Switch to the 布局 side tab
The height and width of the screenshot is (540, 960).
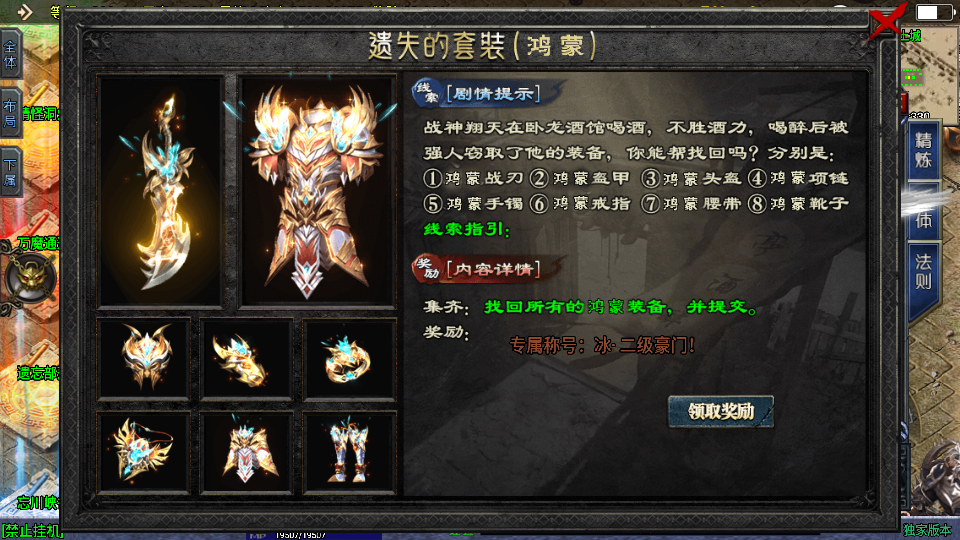[x=10, y=113]
